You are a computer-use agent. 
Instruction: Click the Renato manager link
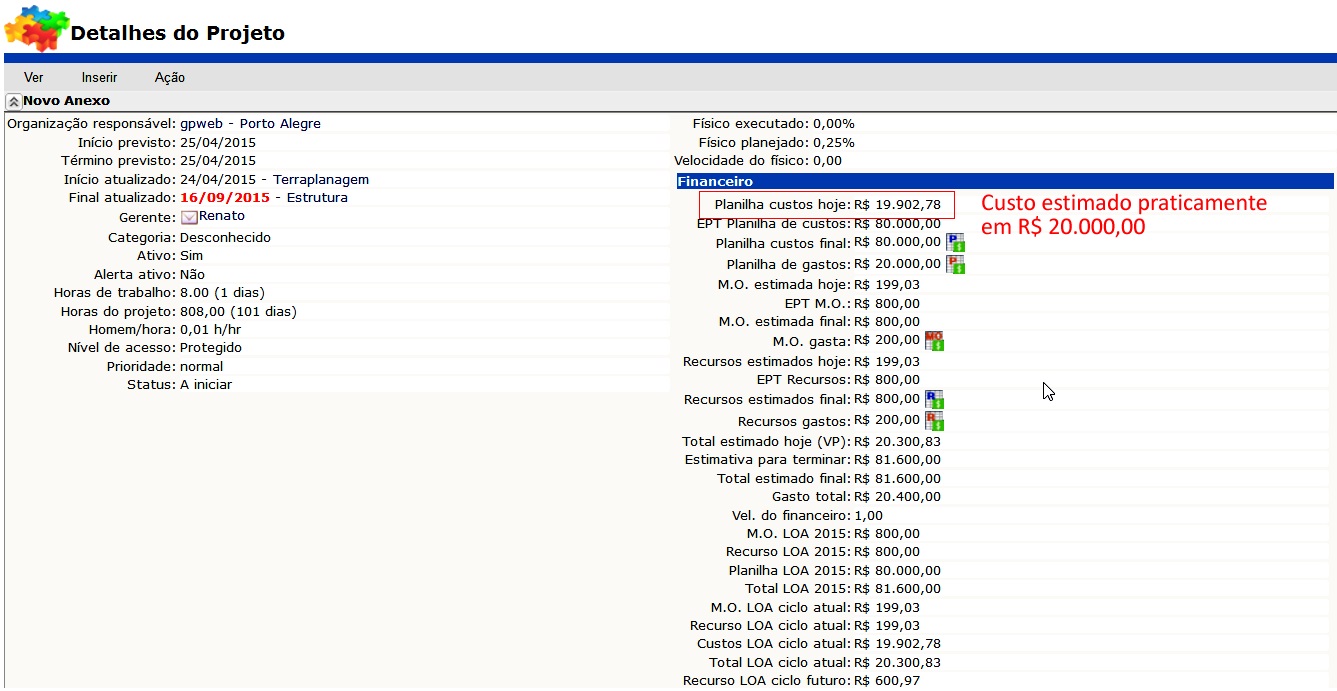click(222, 216)
